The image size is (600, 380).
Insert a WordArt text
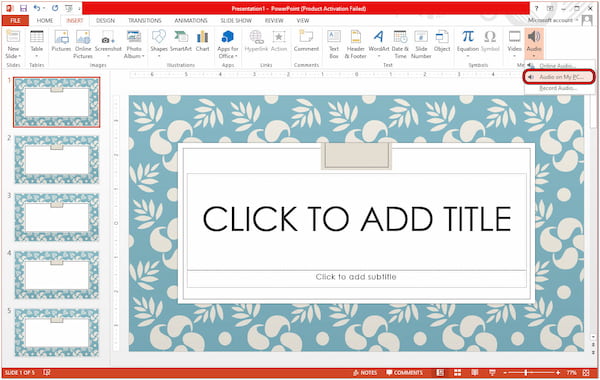378,44
